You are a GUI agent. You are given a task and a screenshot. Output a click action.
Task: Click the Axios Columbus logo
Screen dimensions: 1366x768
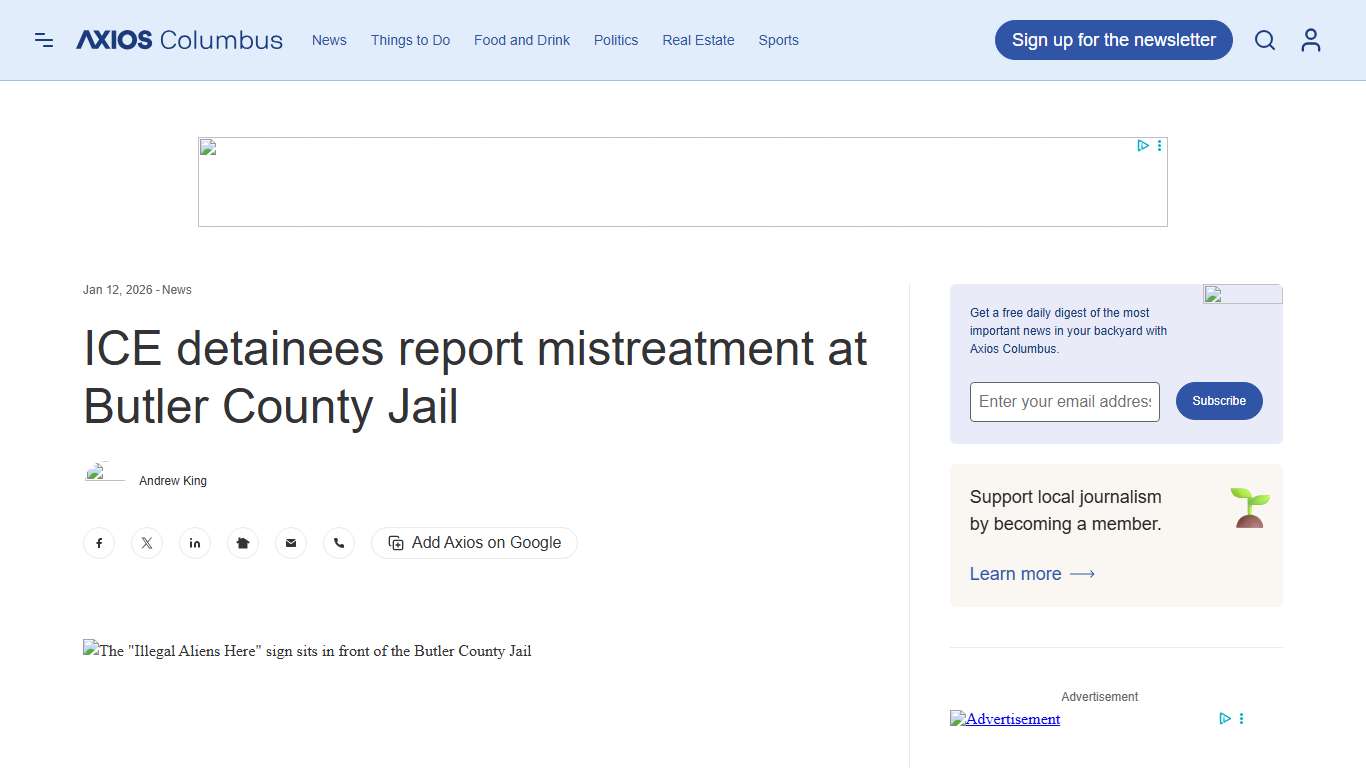pos(179,40)
